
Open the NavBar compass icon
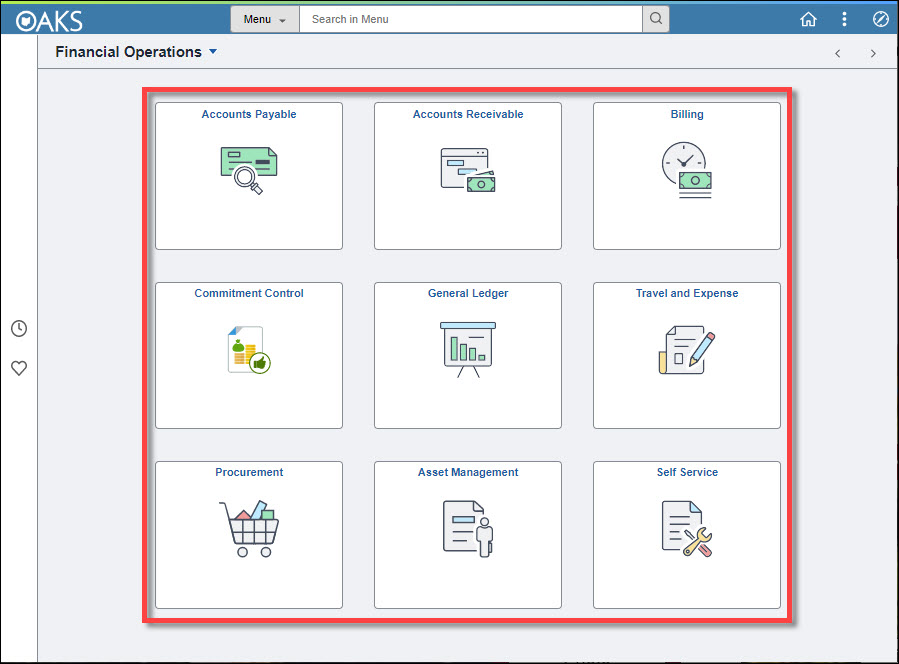(x=881, y=19)
